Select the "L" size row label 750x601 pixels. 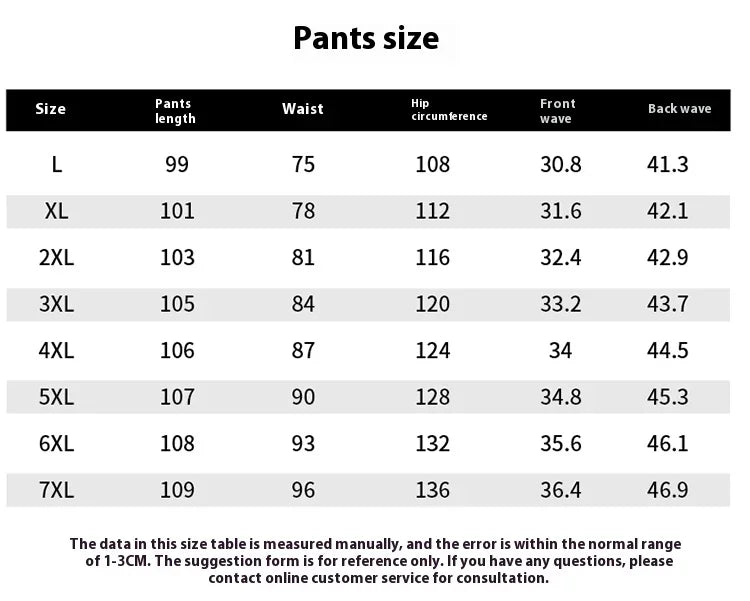click(x=57, y=164)
